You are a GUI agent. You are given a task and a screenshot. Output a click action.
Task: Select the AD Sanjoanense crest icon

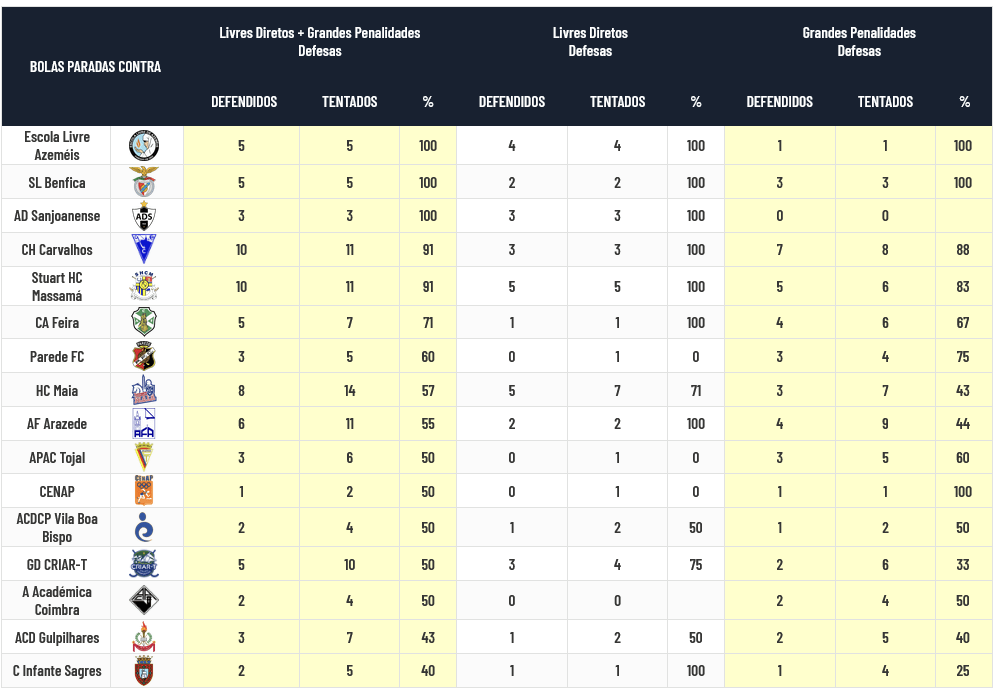point(144,216)
